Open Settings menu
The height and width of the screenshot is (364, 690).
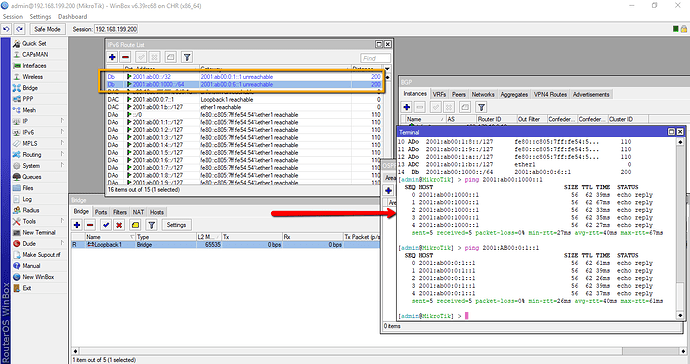(40, 16)
